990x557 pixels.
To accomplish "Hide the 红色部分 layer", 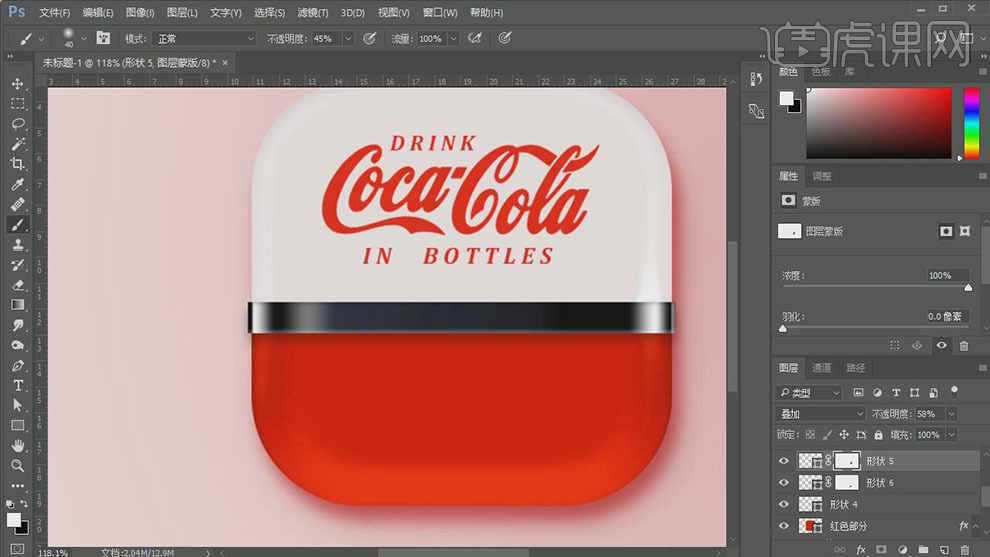I will coord(785,526).
